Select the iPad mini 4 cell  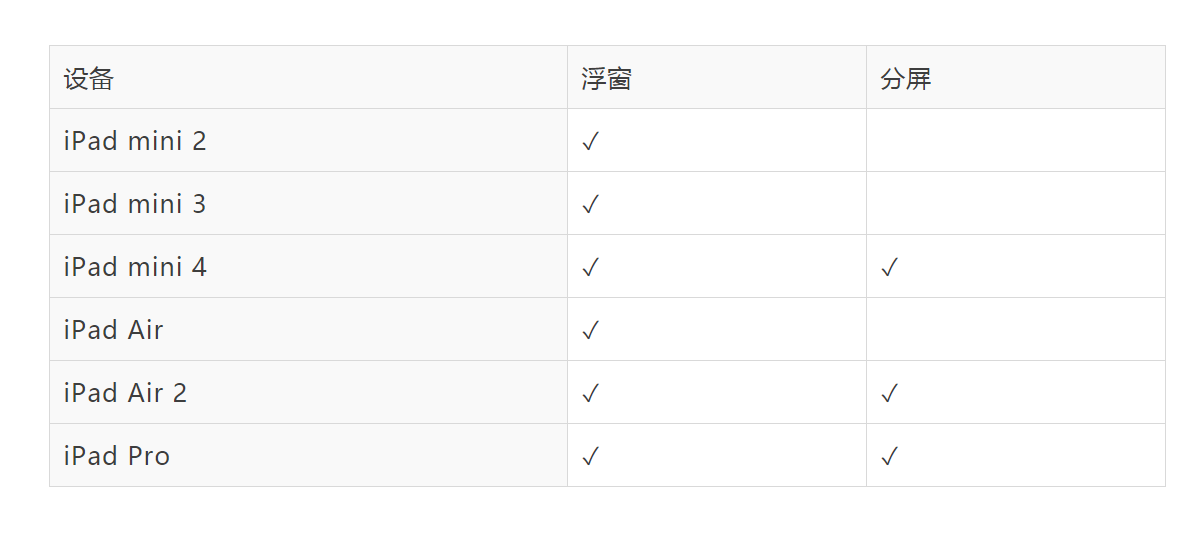click(x=135, y=267)
